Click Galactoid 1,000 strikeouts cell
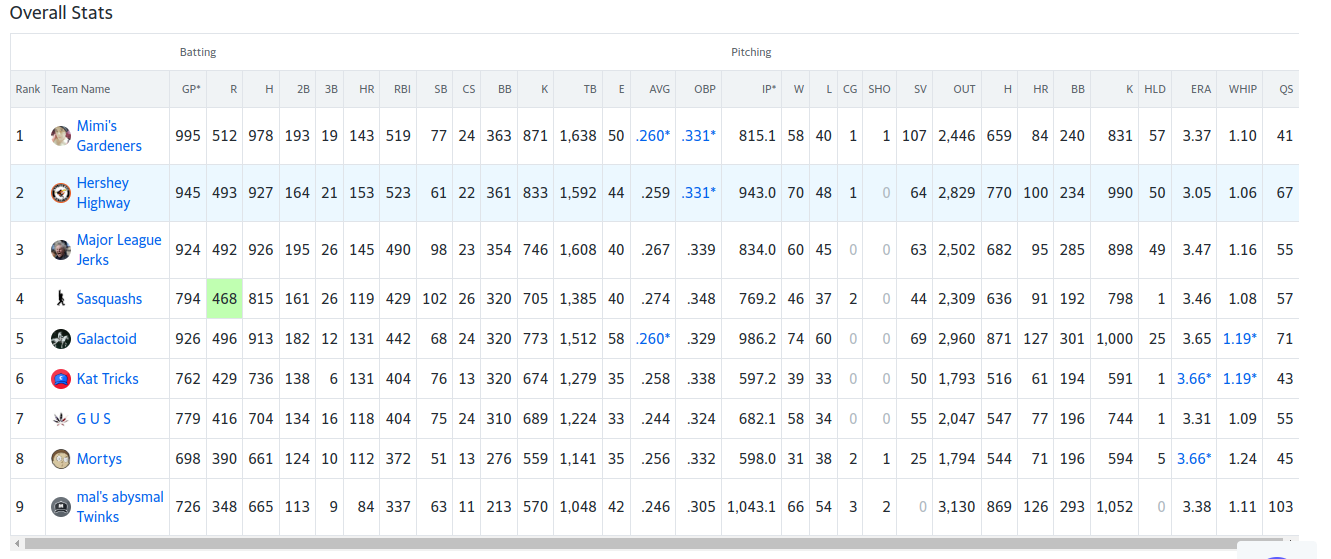The image size is (1331, 559). coord(1115,339)
